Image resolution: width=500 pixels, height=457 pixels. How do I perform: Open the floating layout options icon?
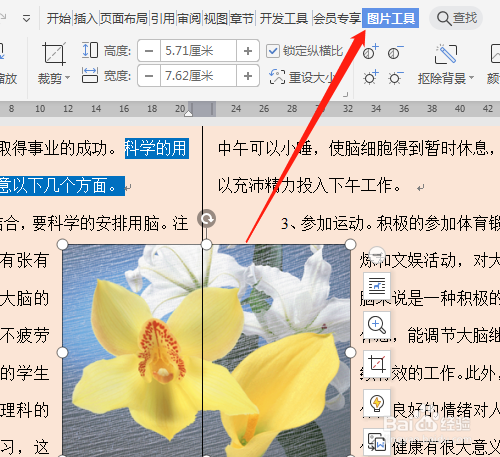pos(377,286)
